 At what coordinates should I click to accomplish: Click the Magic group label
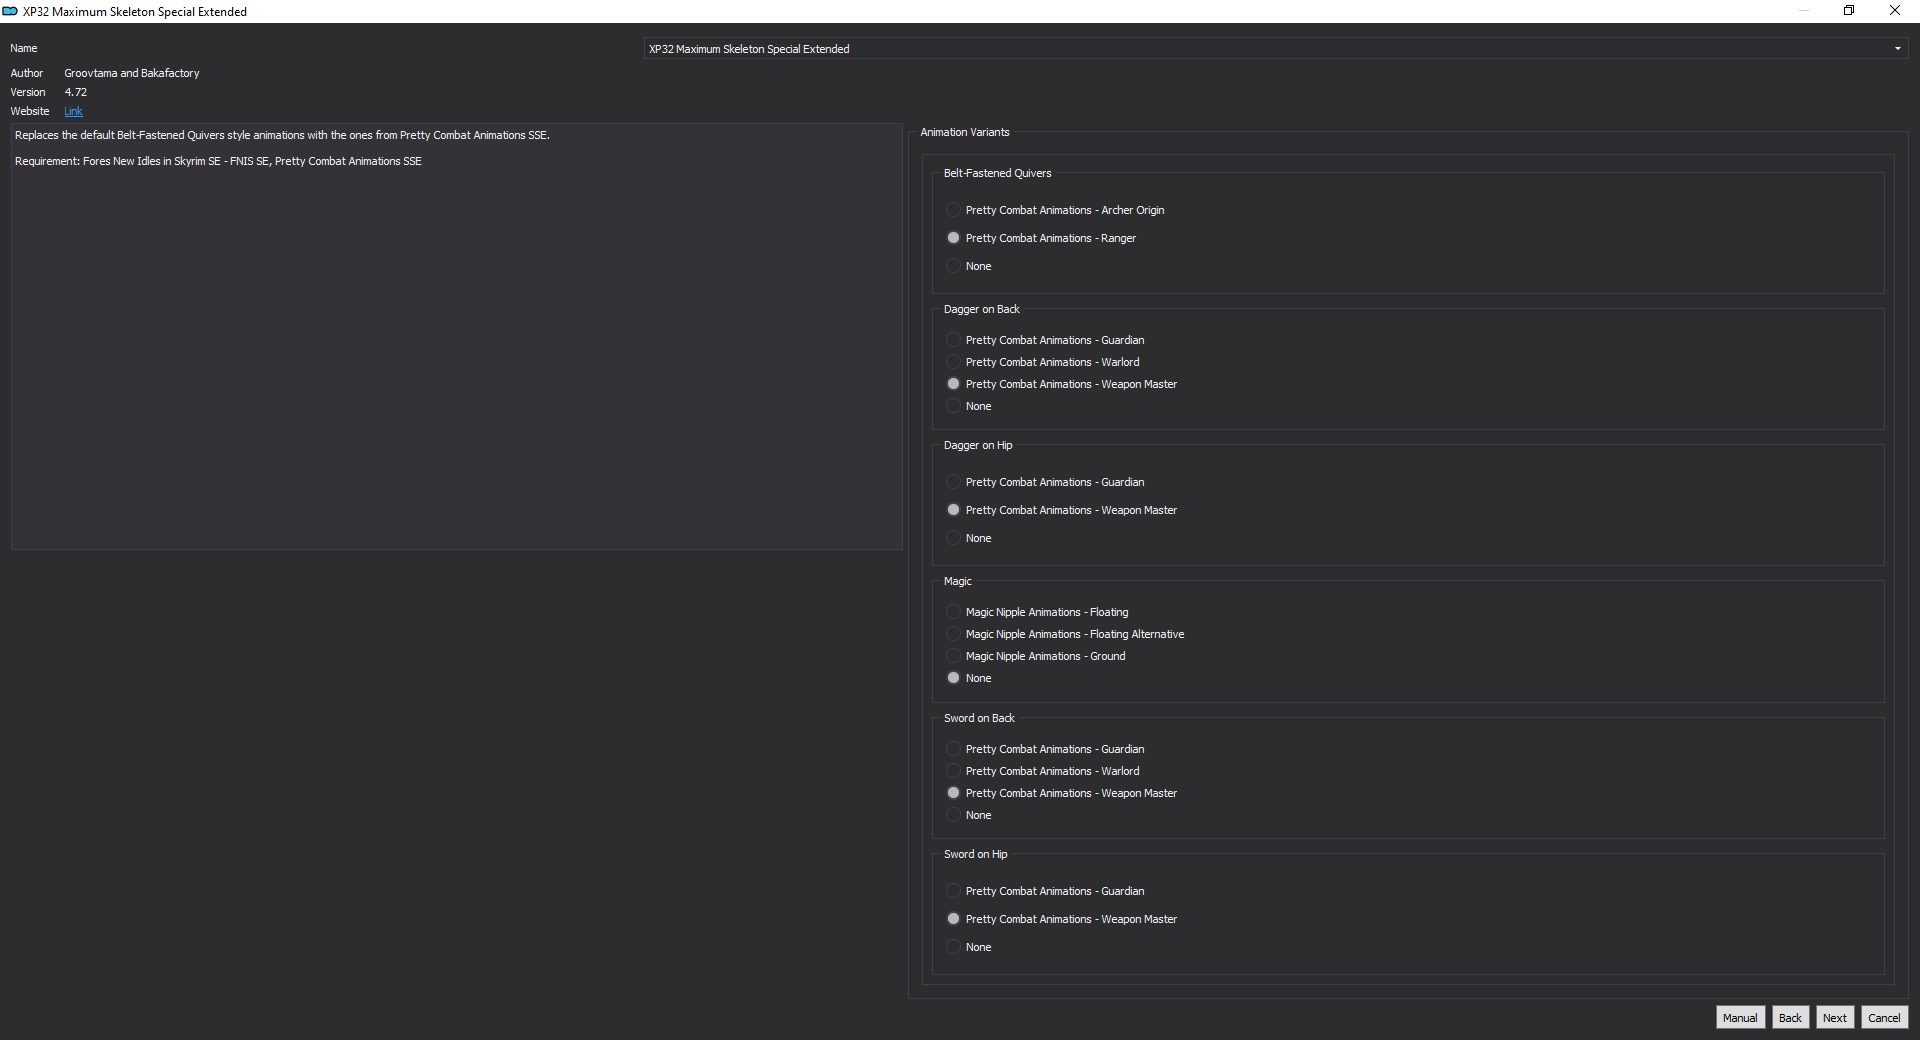(958, 581)
